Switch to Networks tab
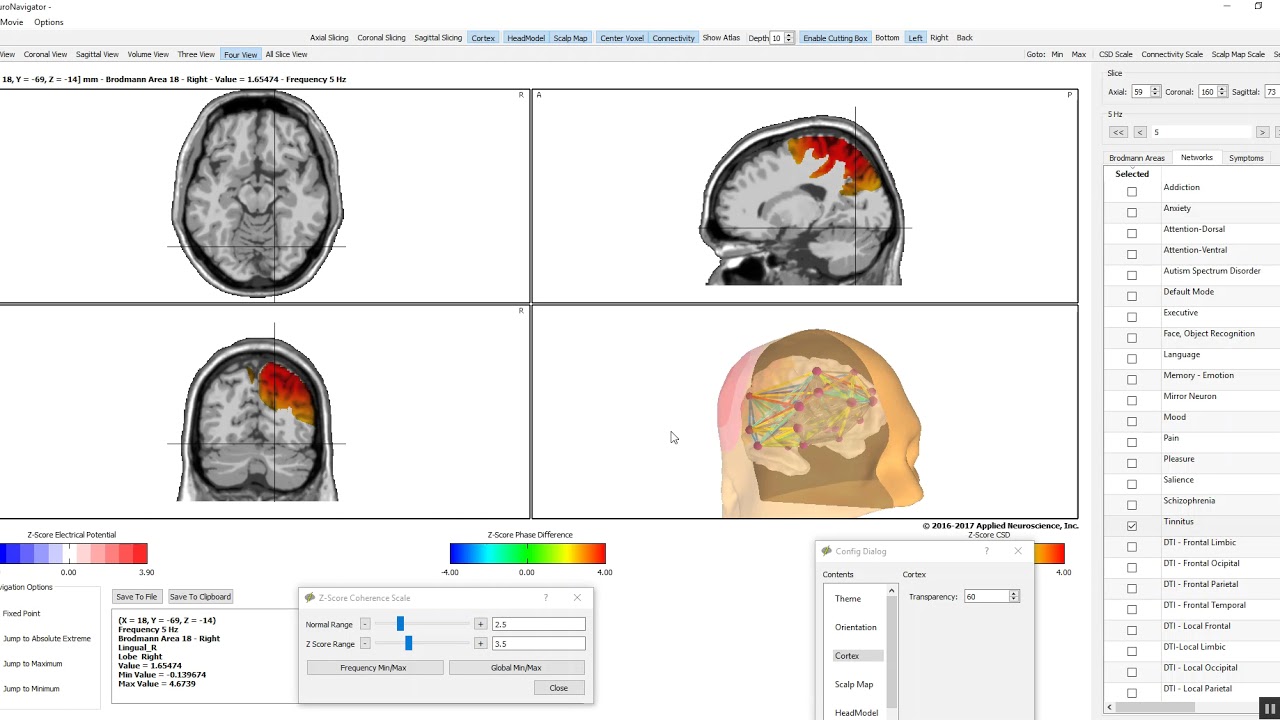Viewport: 1280px width, 720px height. coord(1196,158)
